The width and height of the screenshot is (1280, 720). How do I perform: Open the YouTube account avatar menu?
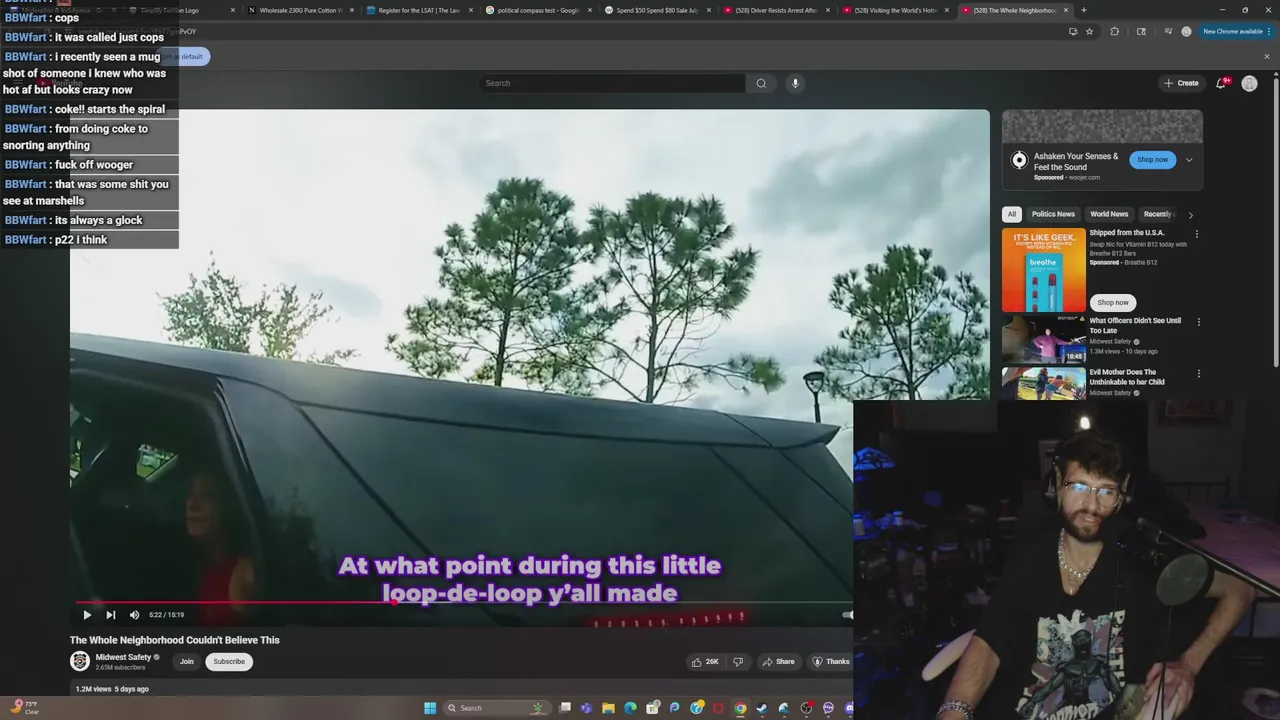click(1249, 83)
